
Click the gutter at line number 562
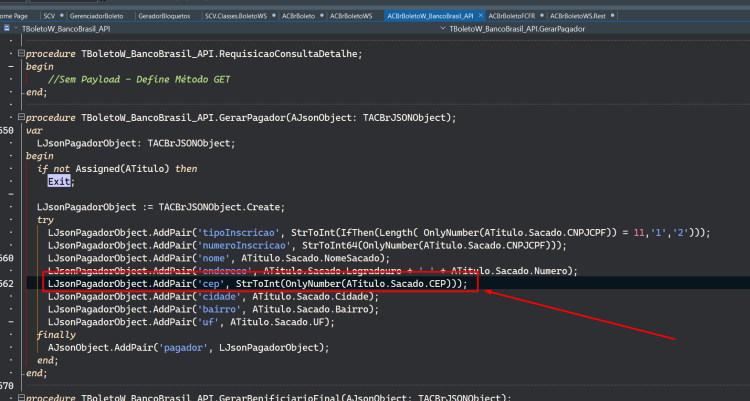pos(7,283)
